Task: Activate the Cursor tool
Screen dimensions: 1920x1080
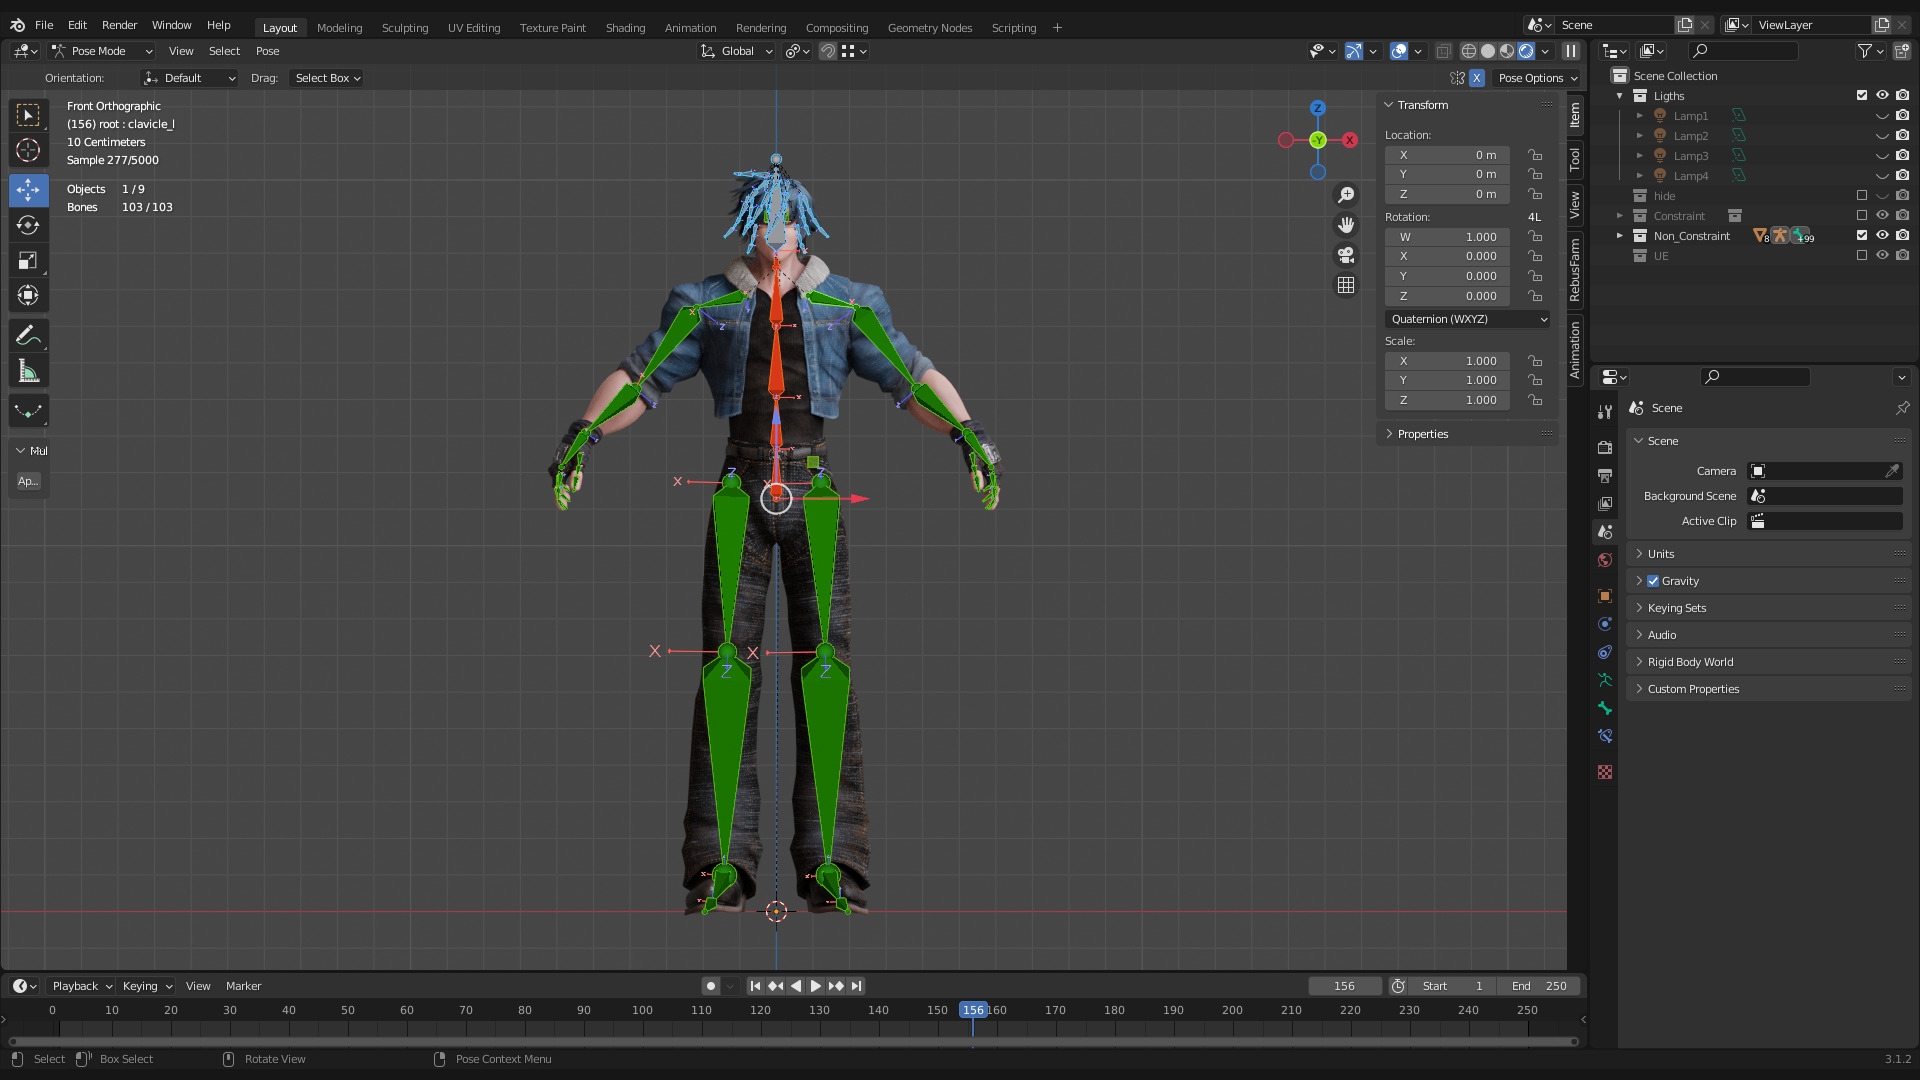Action: click(x=28, y=151)
